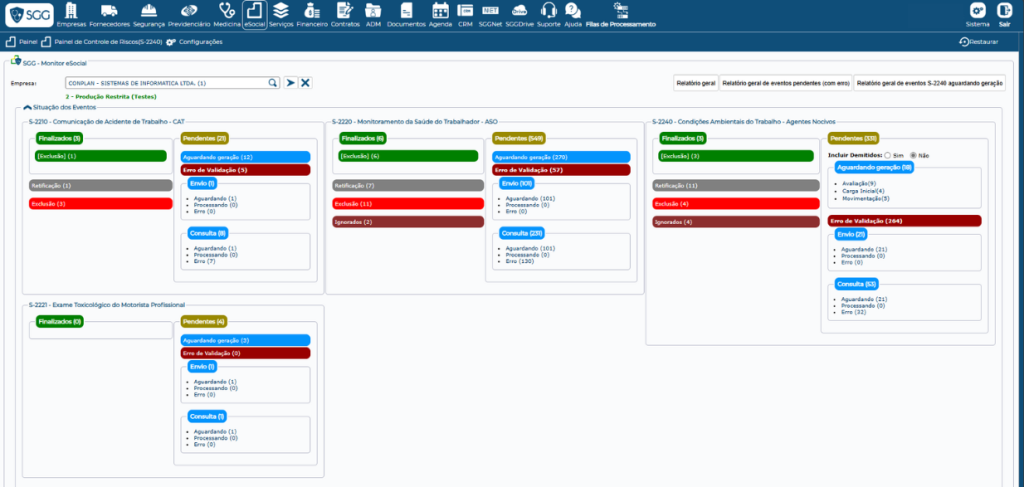Open the Financeiro money bag icon
Screen dimensions: 1024x487
point(313,11)
